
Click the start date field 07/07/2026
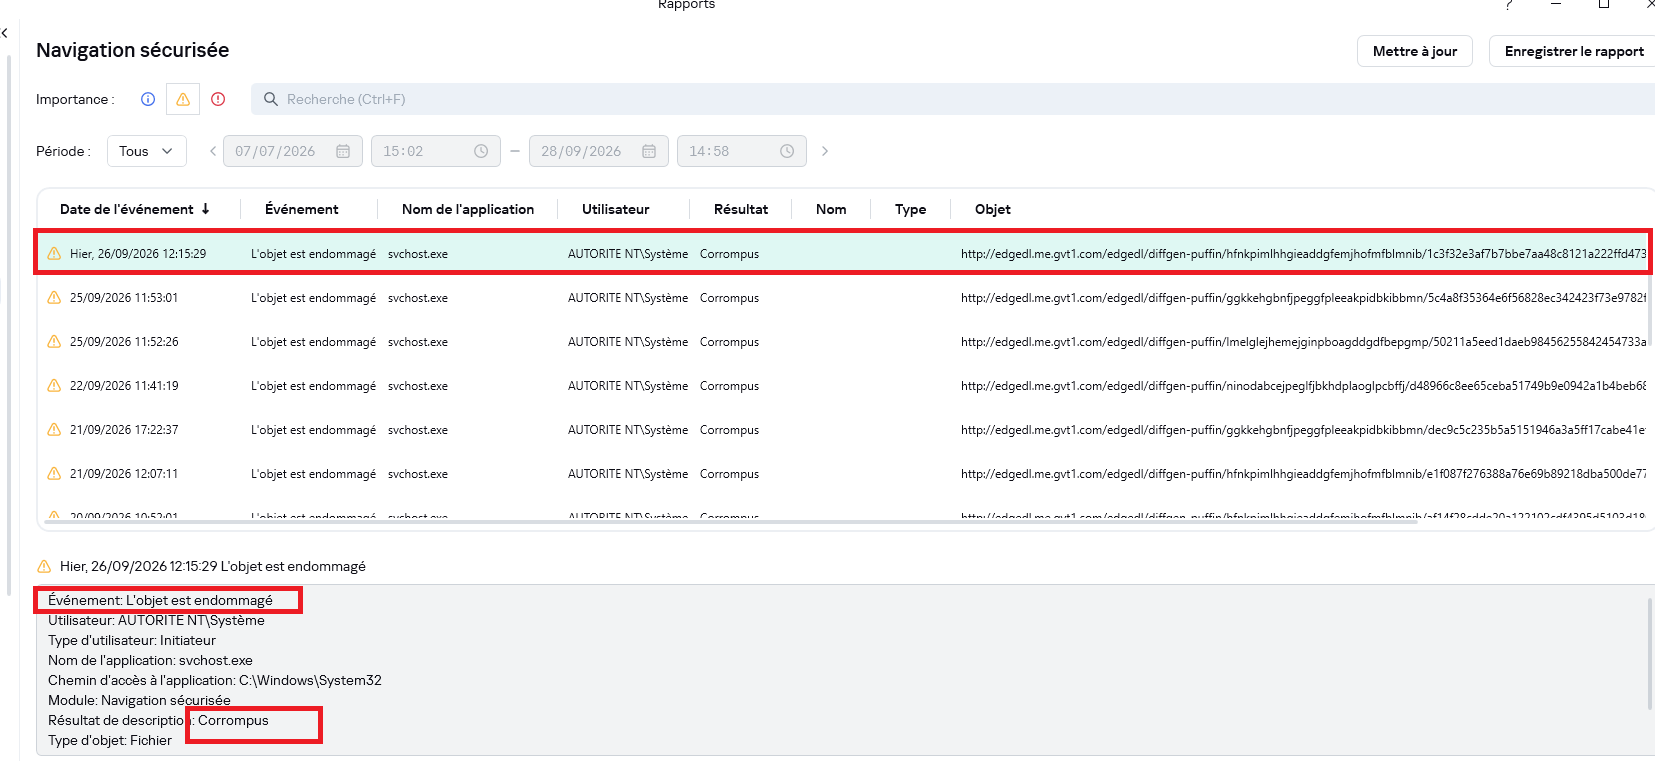(x=292, y=151)
